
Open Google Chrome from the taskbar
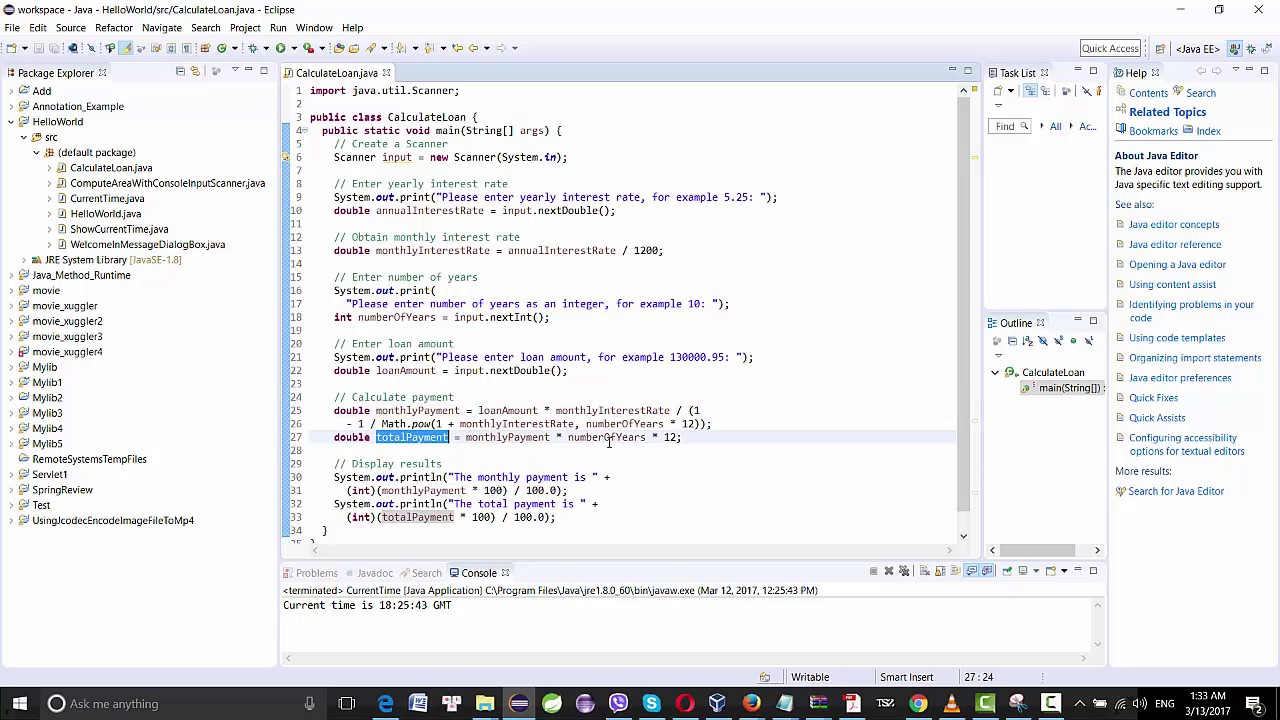[x=918, y=703]
